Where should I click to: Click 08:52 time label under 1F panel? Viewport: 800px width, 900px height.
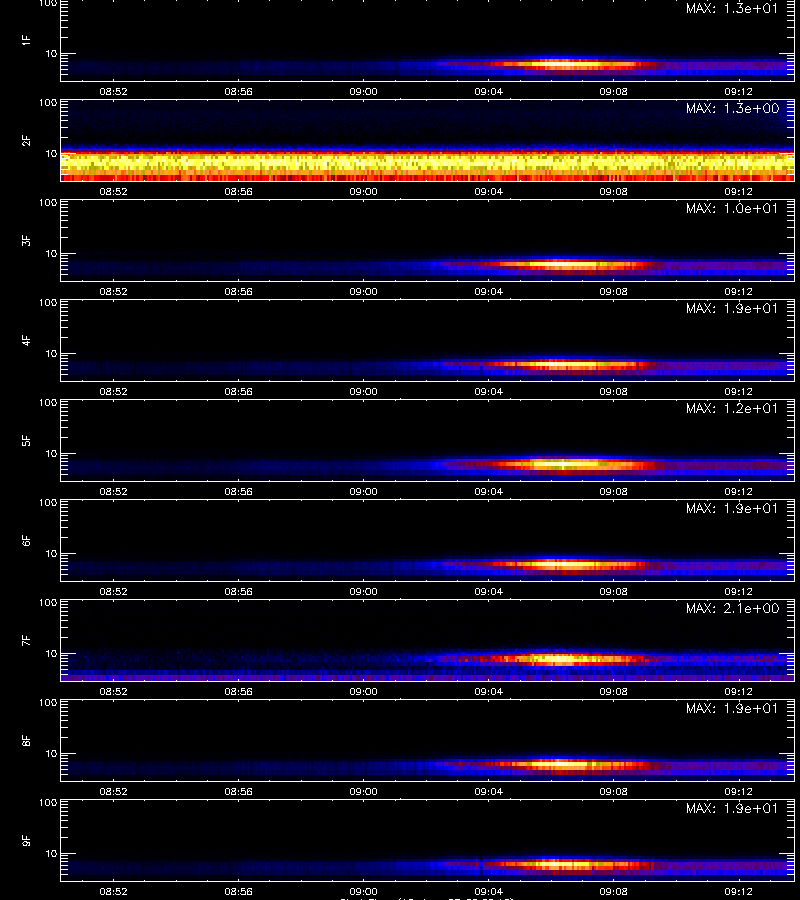(114, 92)
